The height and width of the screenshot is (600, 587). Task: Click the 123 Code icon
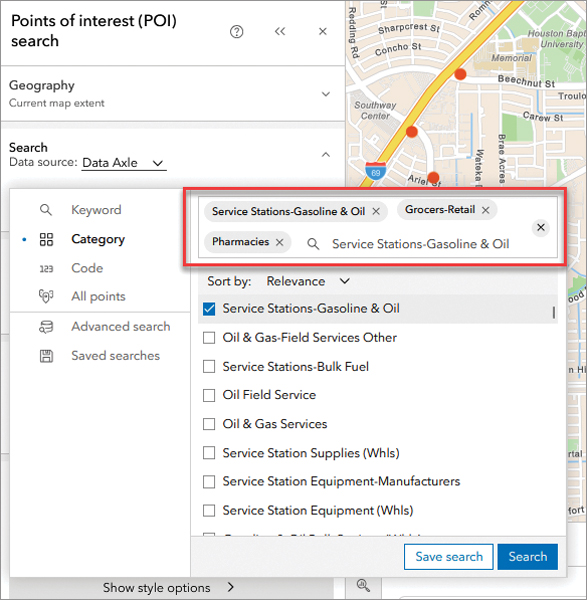pyautogui.click(x=46, y=269)
